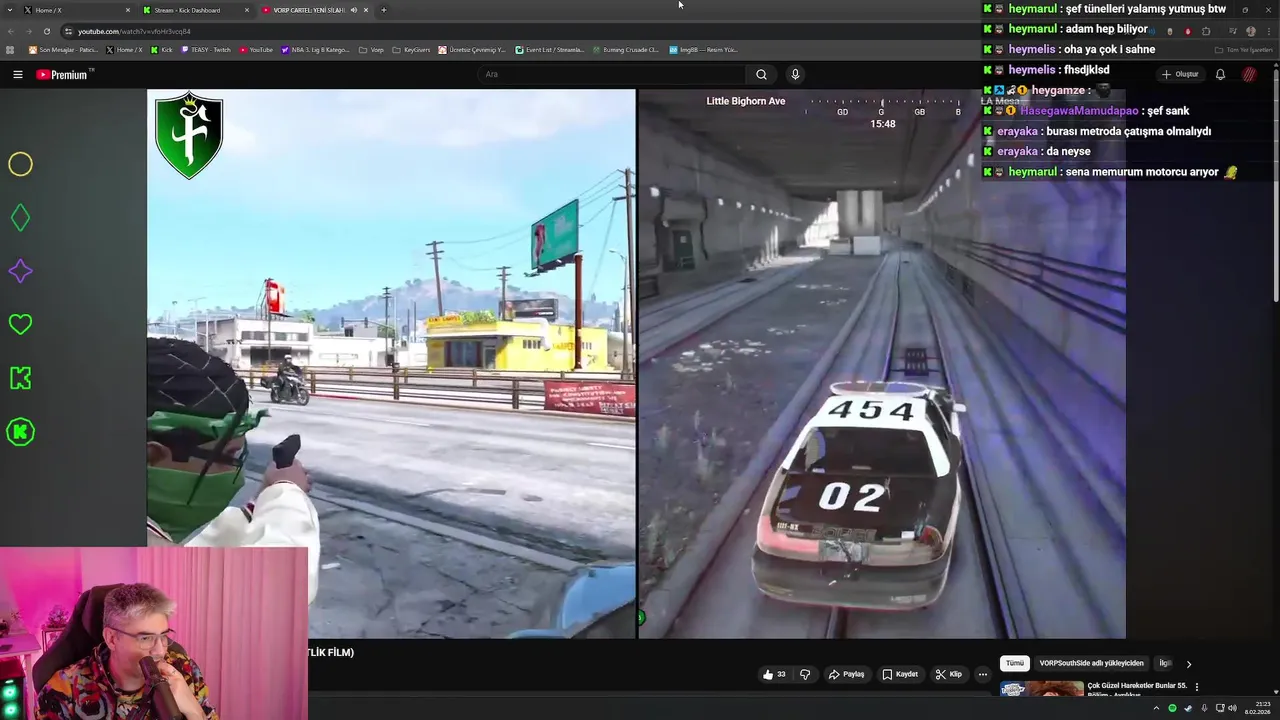Like the video with thumbs up
This screenshot has width=1280, height=720.
pyautogui.click(x=774, y=674)
